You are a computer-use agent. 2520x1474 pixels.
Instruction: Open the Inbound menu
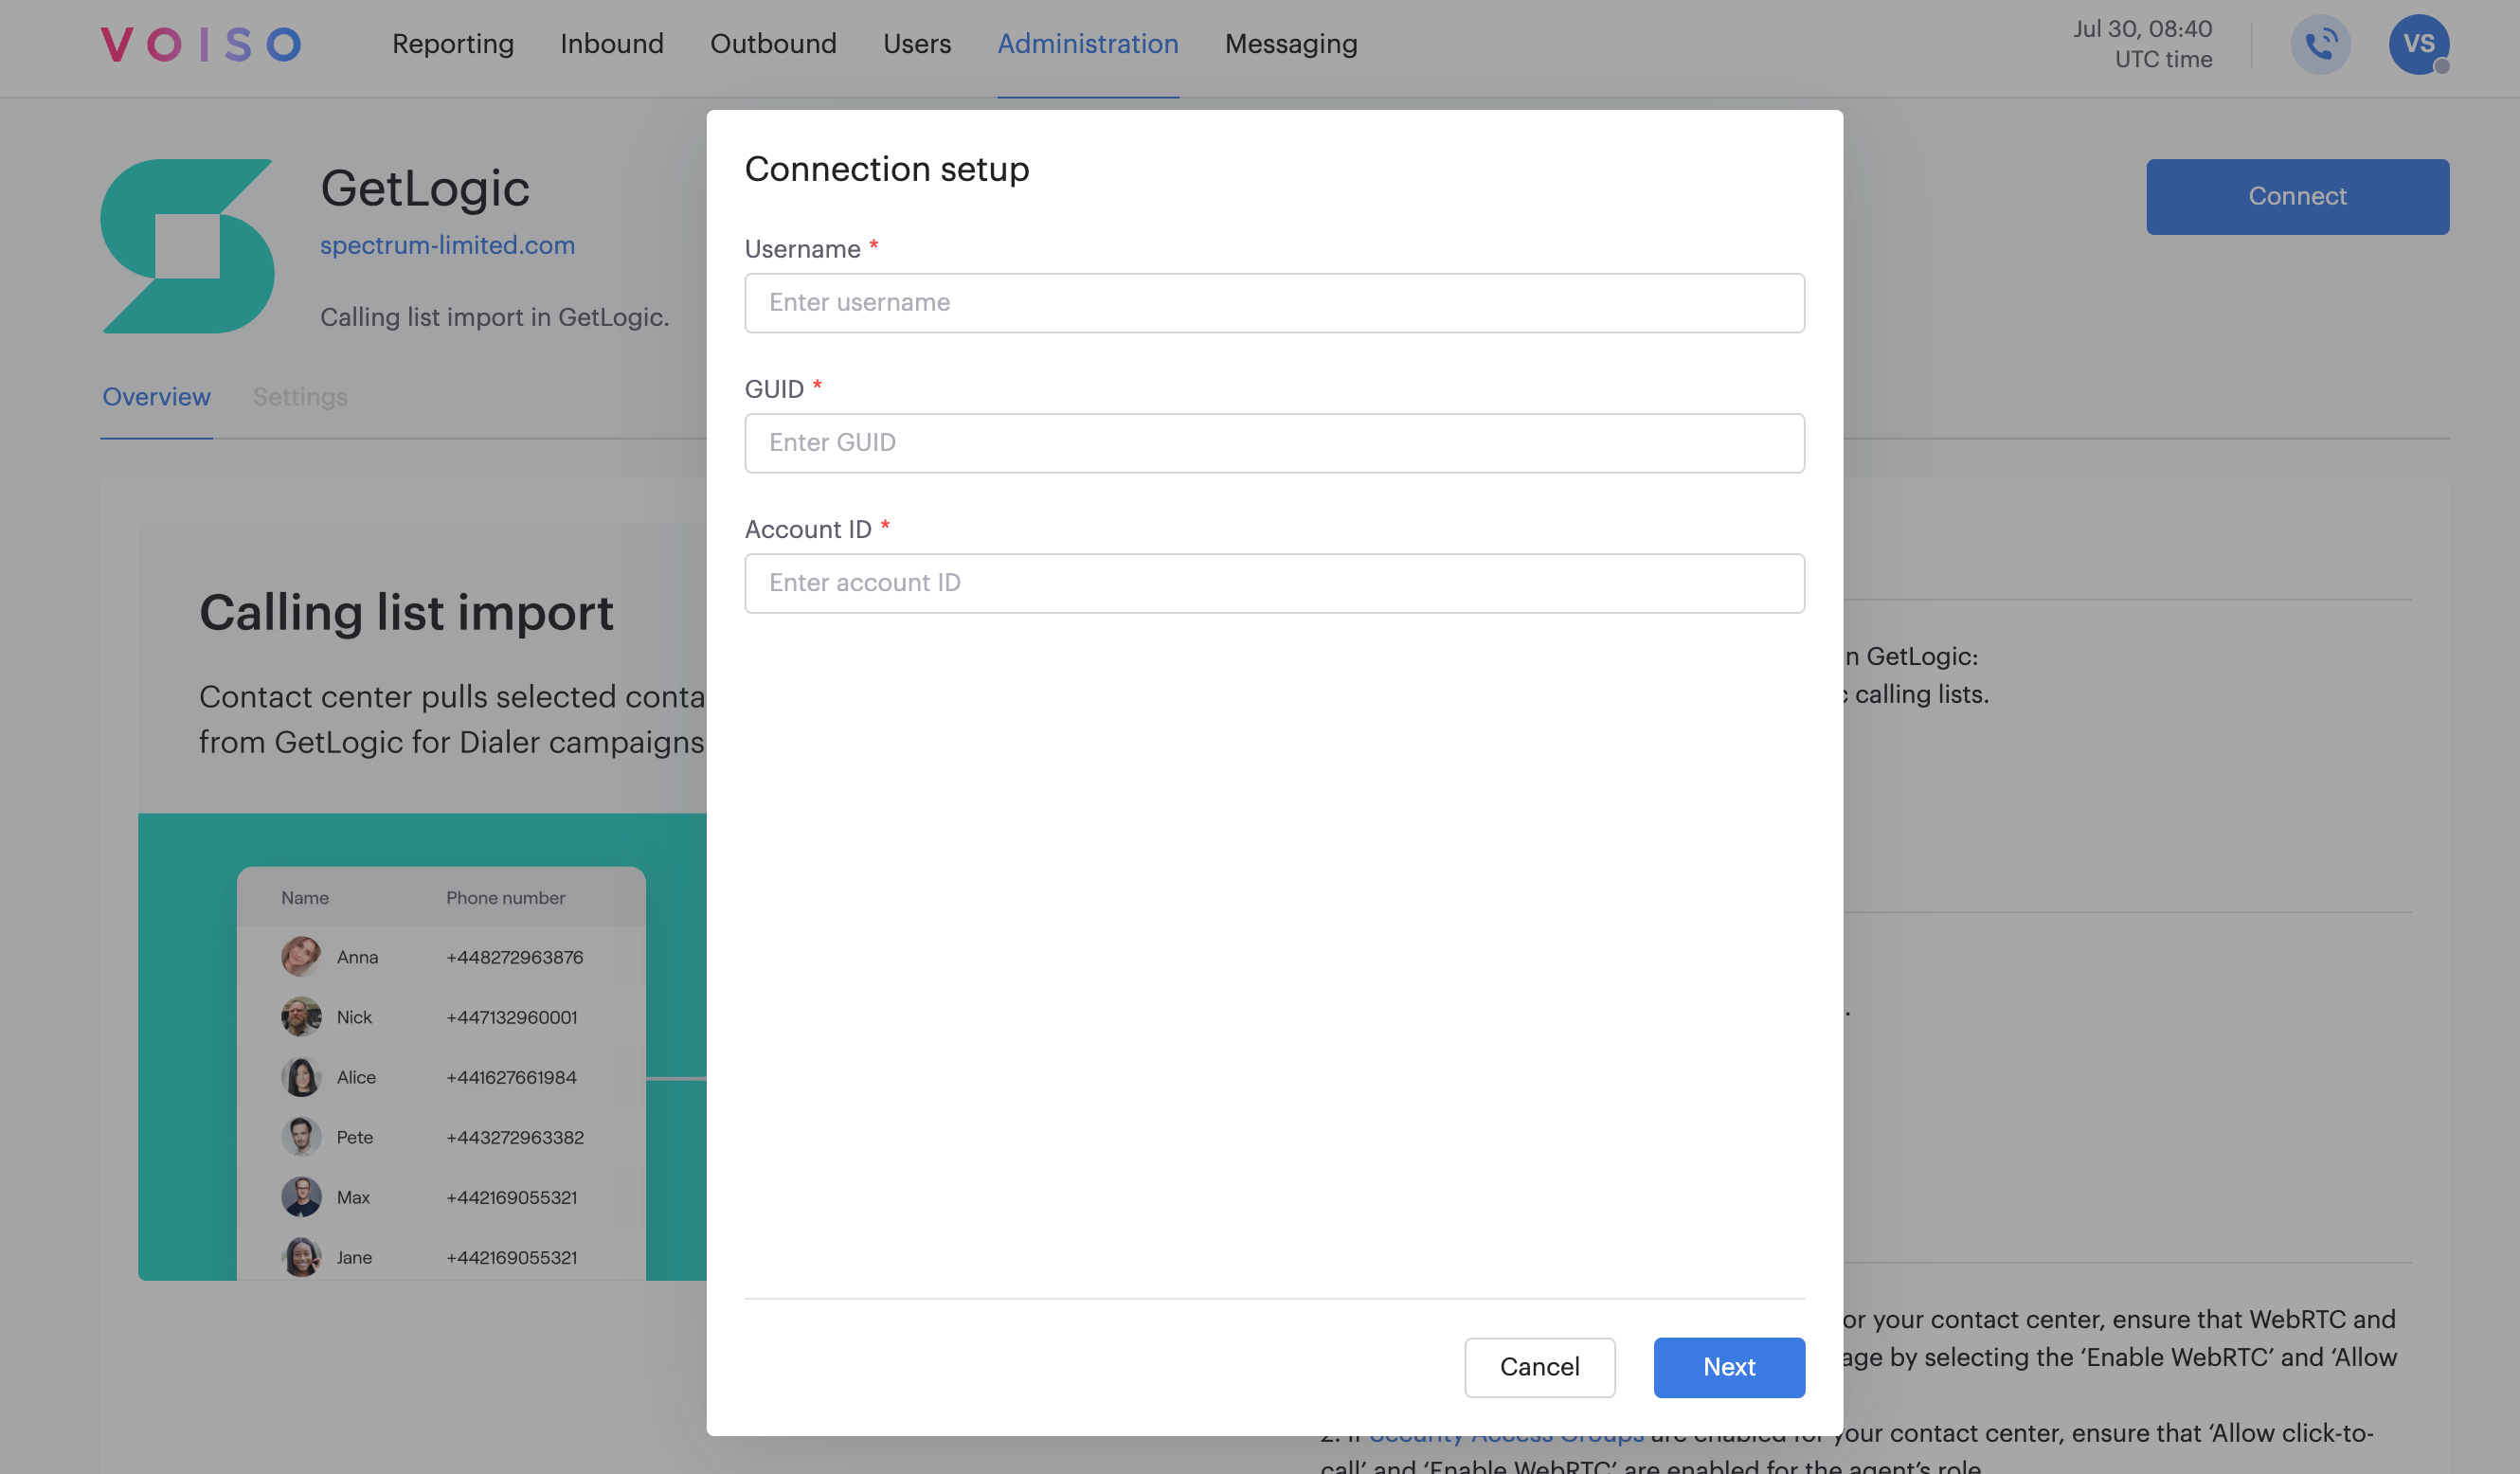(612, 44)
